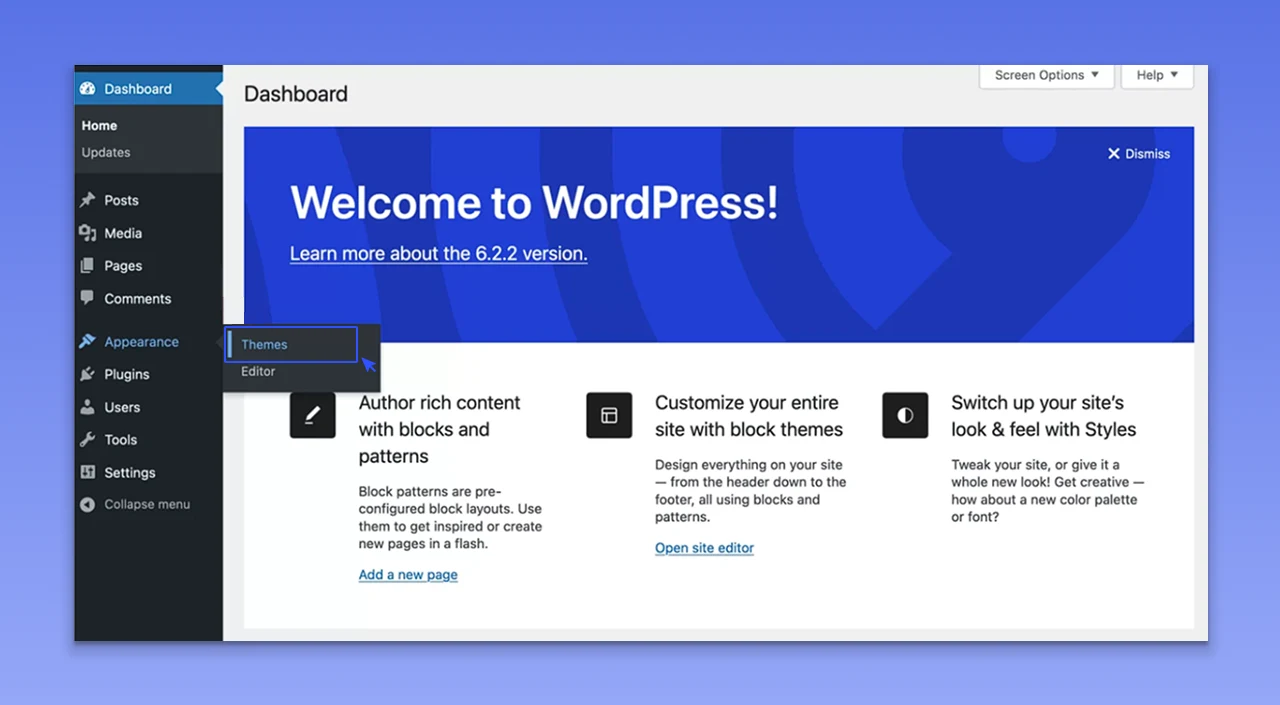Click the Collapse menu label
1280x705 pixels.
click(x=147, y=505)
